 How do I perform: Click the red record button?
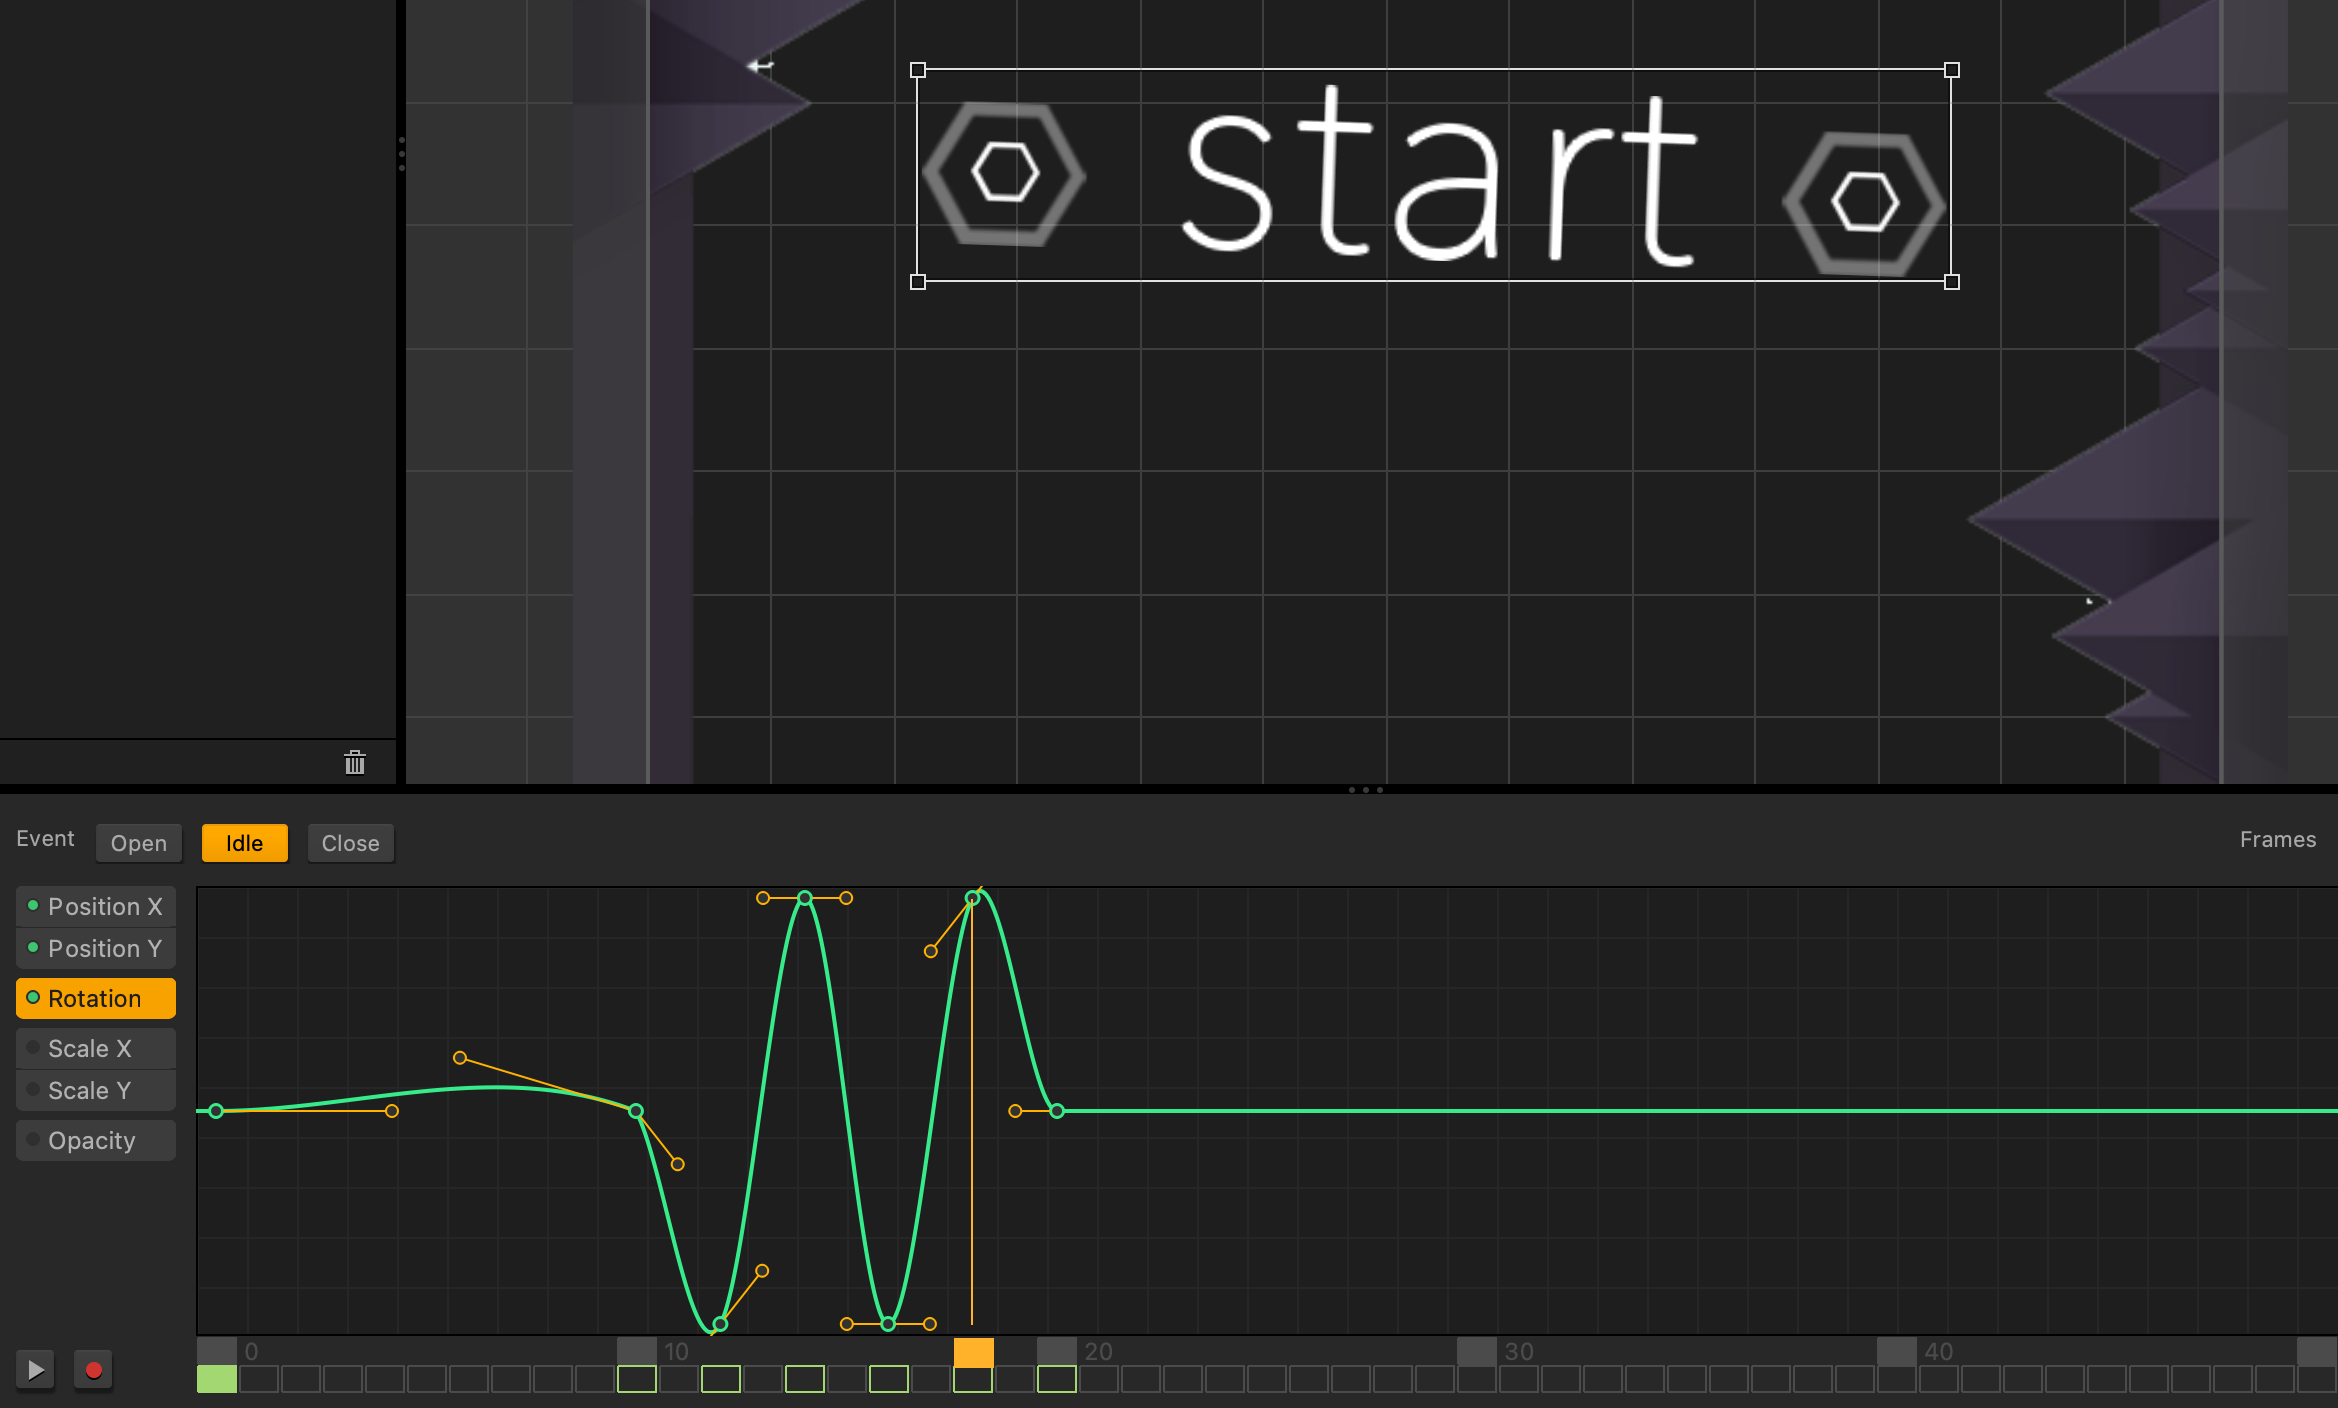(94, 1370)
